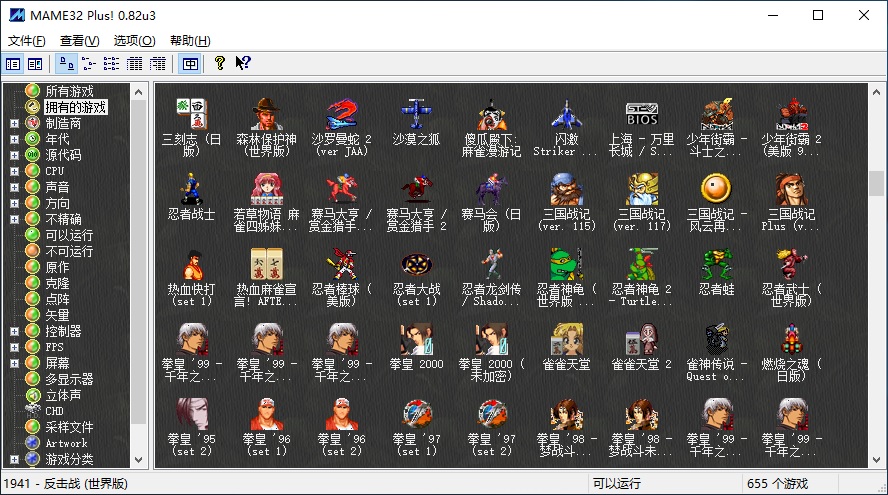Screen dimensions: 888x495
Task: Expand the 屏幕 tree node
Action: tap(14, 363)
